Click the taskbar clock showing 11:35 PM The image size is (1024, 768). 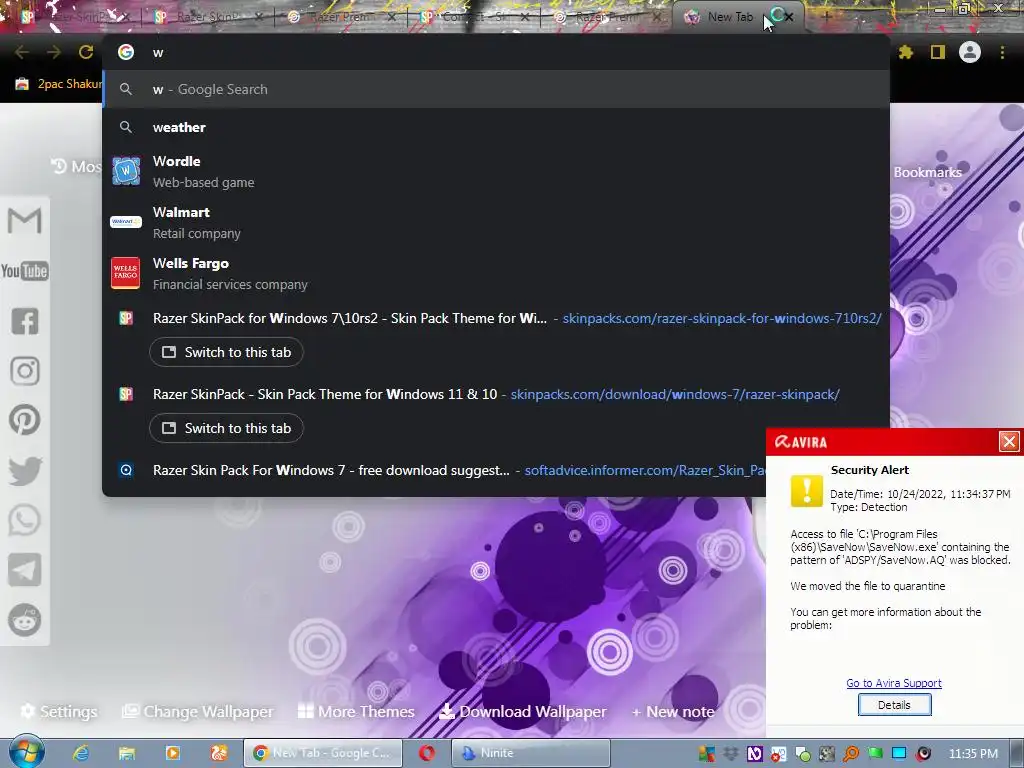973,753
